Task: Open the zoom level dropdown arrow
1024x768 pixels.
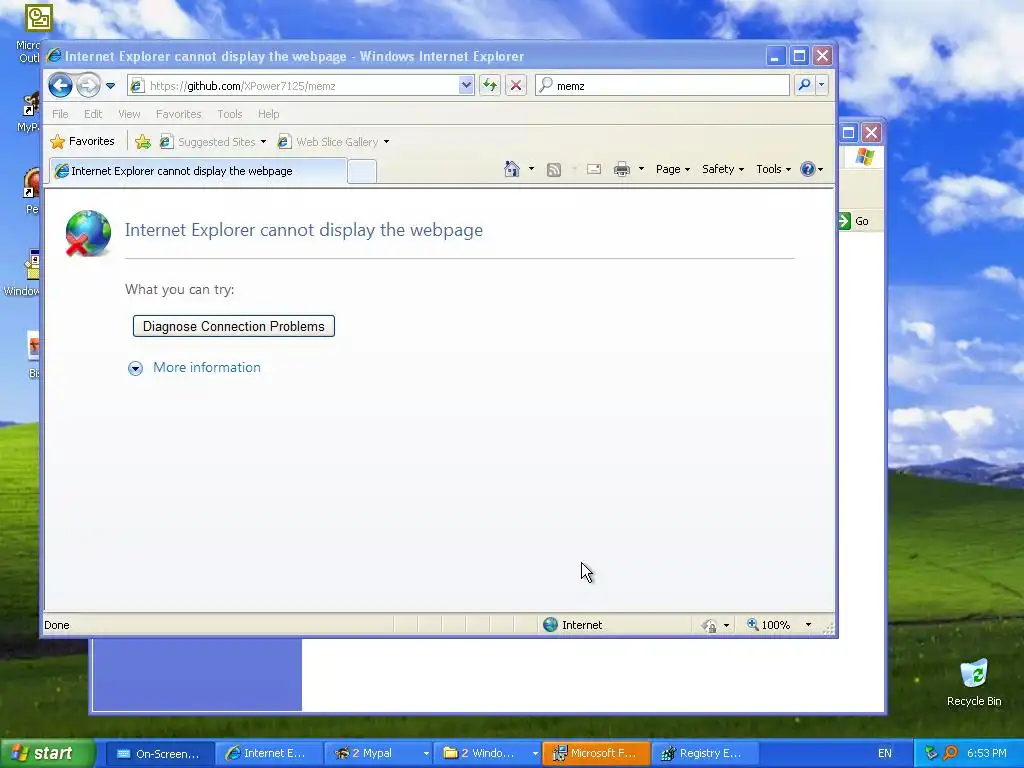Action: 808,625
